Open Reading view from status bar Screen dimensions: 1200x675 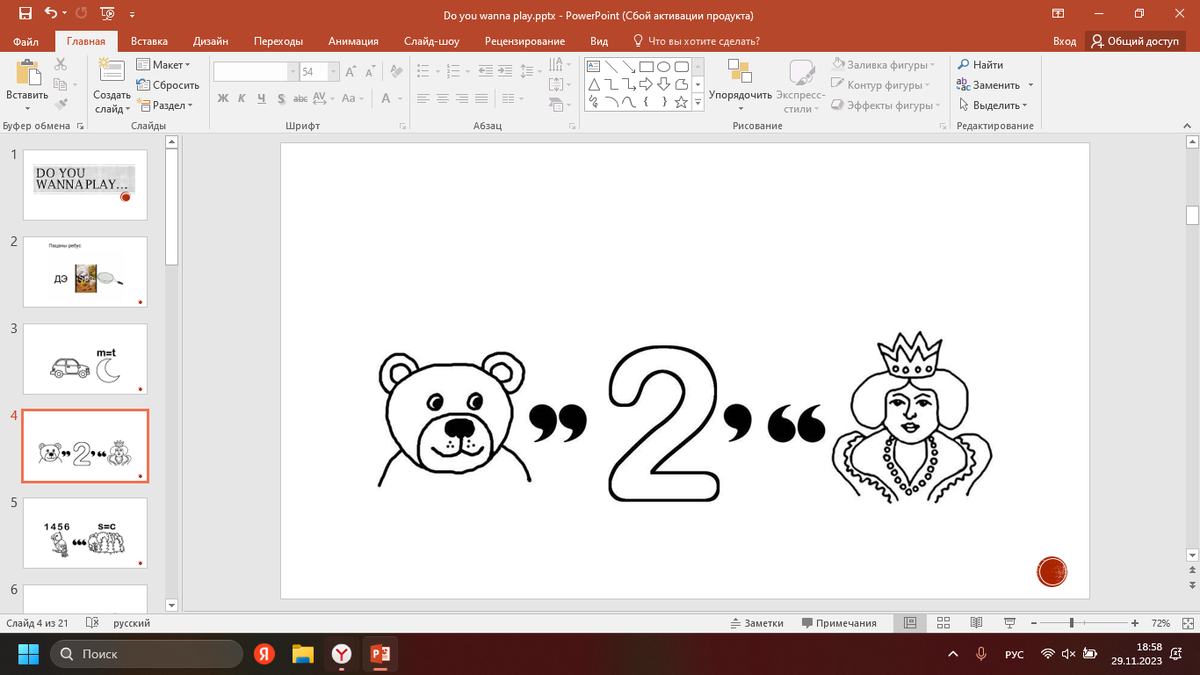pyautogui.click(x=976, y=622)
